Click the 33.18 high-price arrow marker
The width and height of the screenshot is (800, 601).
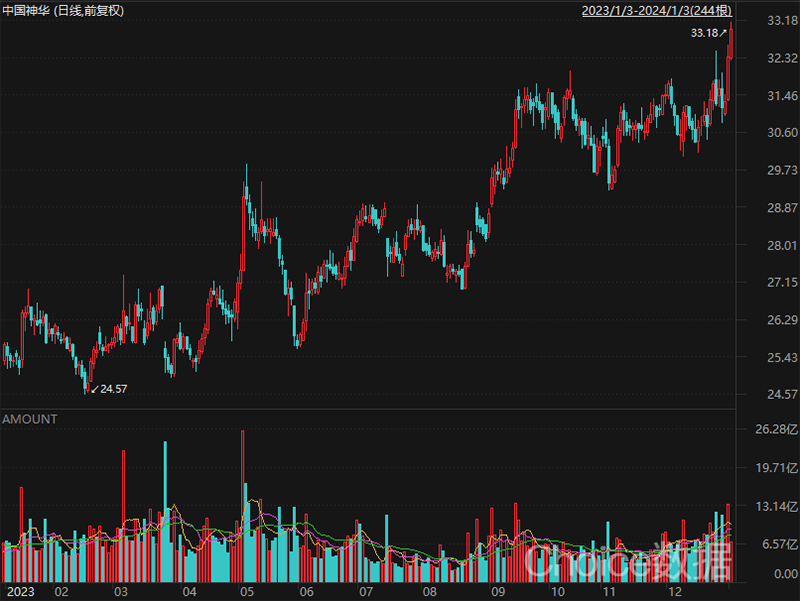click(709, 33)
